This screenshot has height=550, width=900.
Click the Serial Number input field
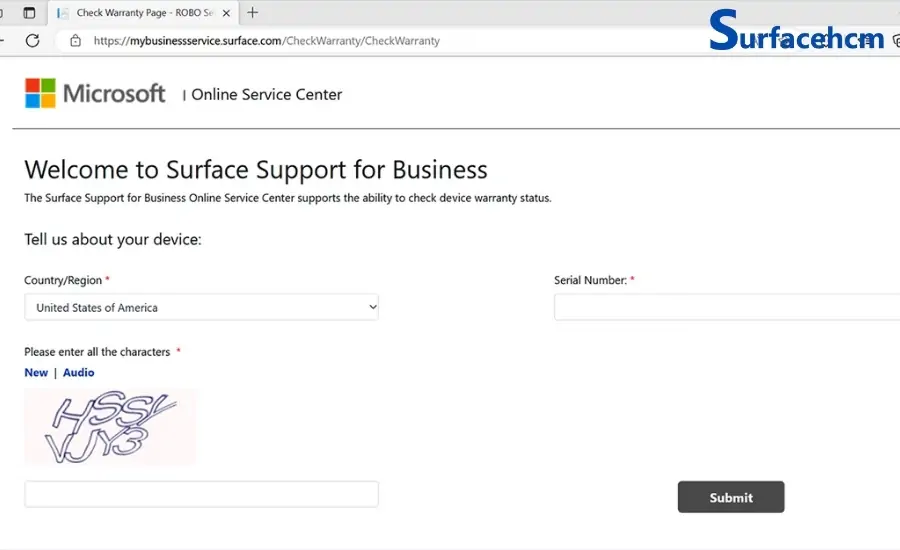pos(727,307)
